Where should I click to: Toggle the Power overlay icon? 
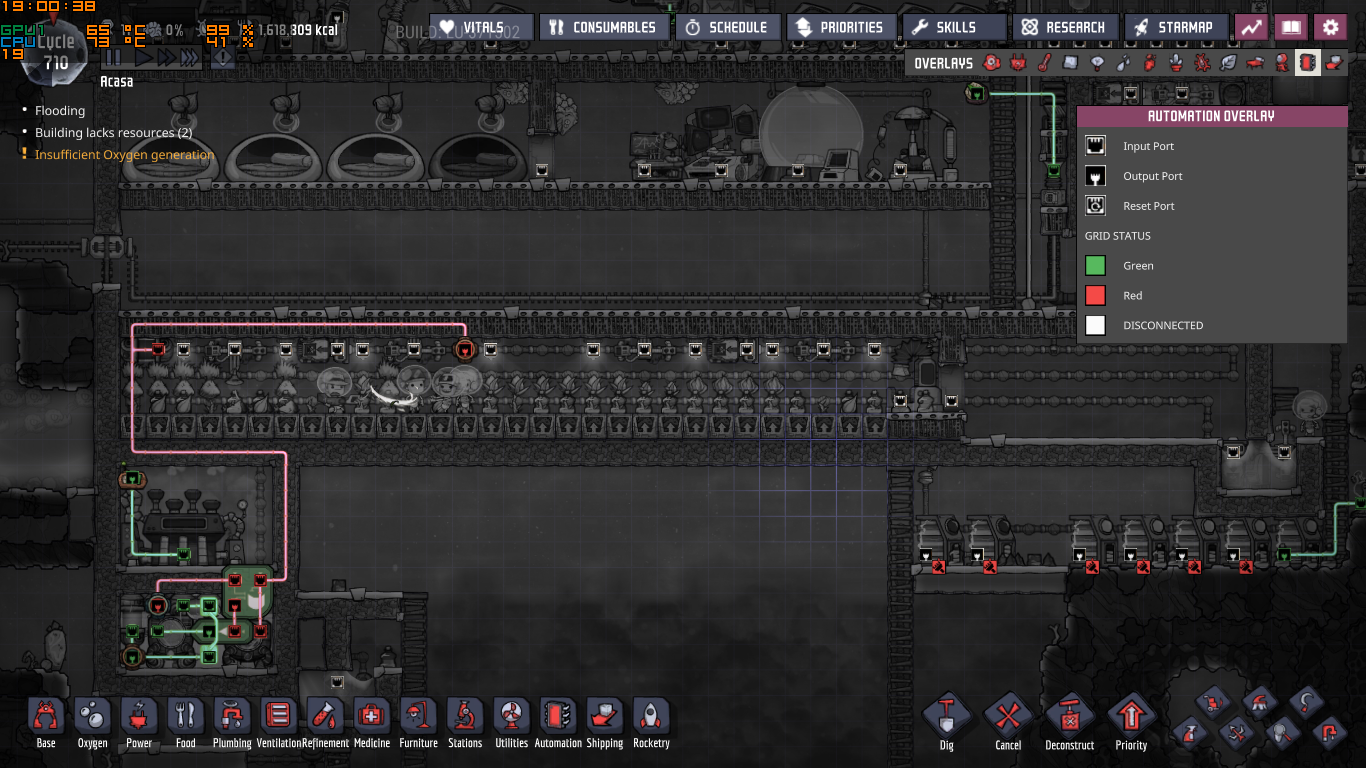coord(1018,63)
